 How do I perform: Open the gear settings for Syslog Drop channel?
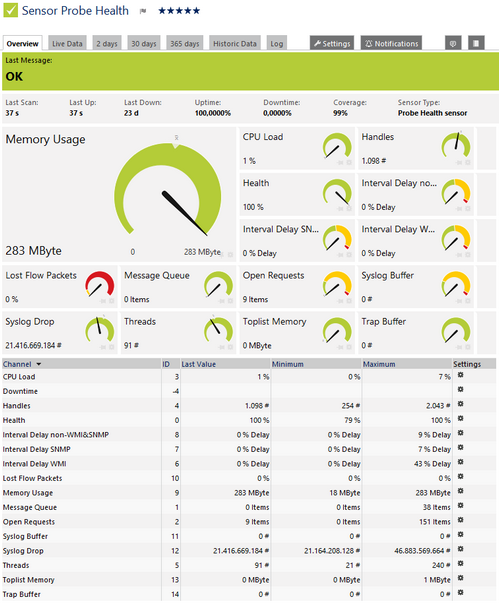click(460, 549)
